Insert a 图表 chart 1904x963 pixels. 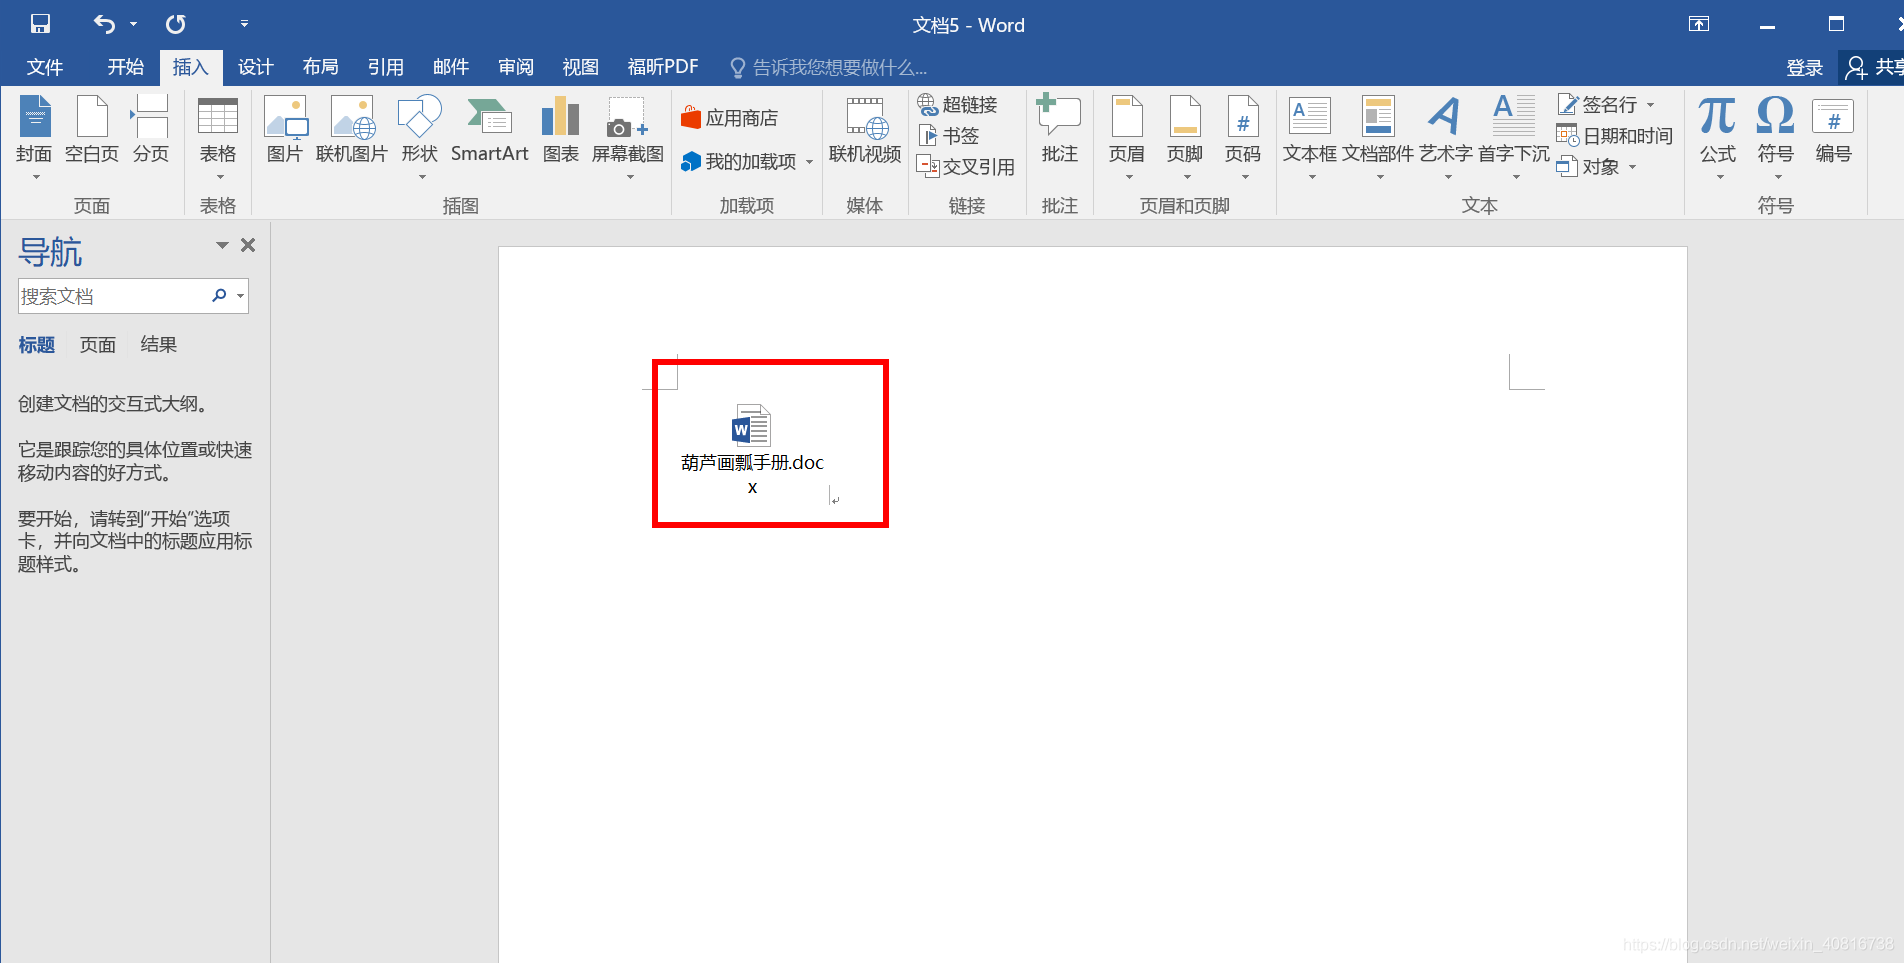561,130
